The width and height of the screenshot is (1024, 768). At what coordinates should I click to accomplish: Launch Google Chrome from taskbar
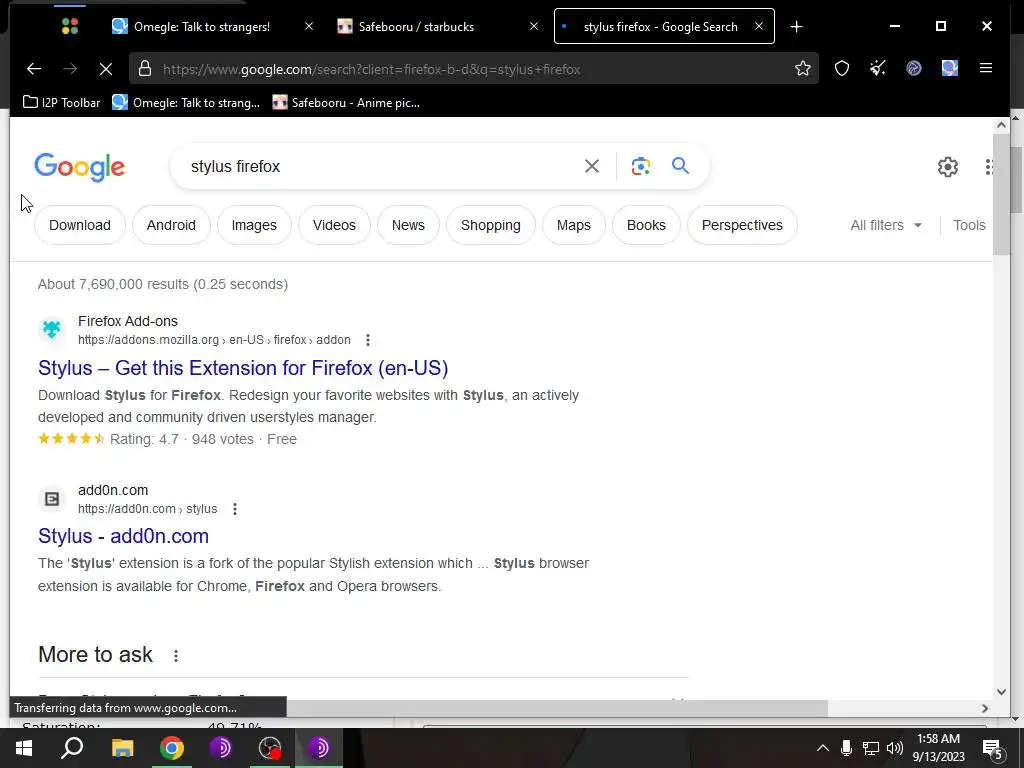[x=172, y=748]
